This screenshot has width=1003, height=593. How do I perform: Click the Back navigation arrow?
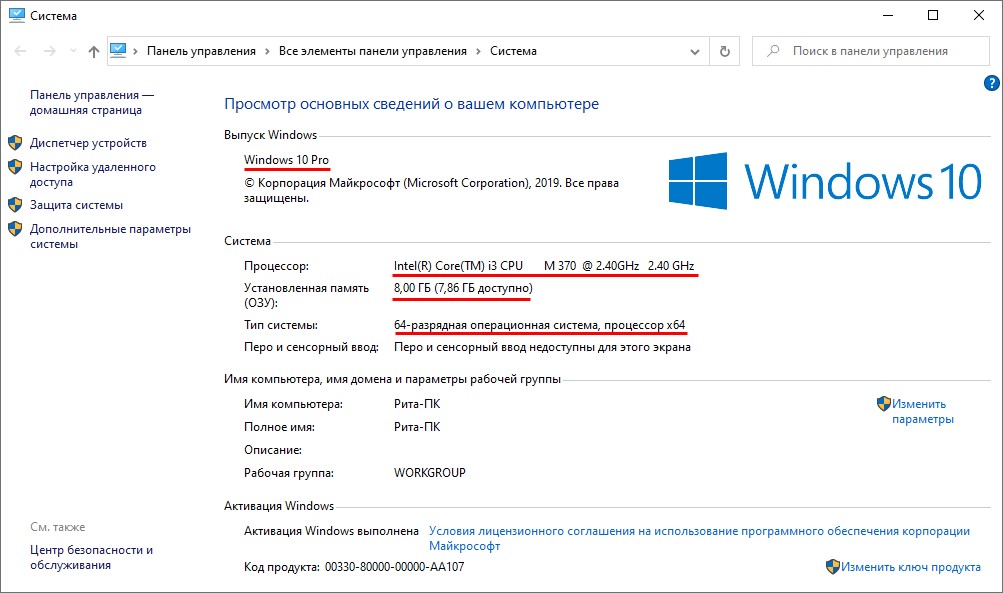[x=20, y=51]
